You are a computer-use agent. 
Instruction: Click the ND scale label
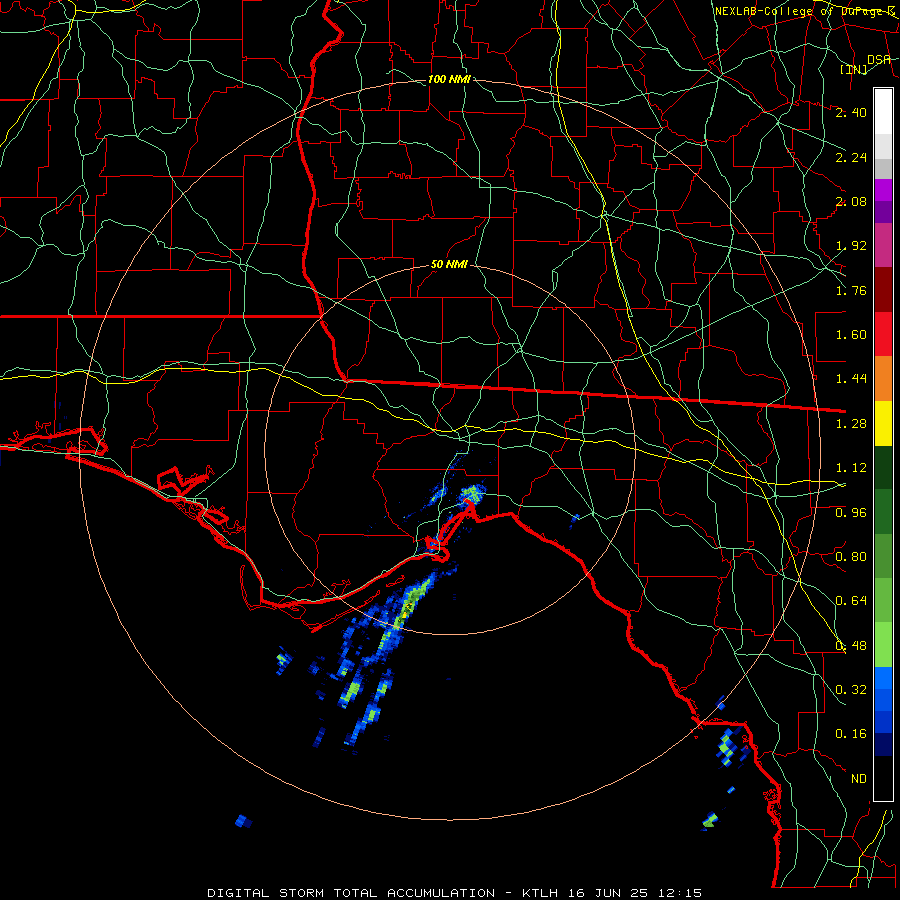[x=859, y=779]
